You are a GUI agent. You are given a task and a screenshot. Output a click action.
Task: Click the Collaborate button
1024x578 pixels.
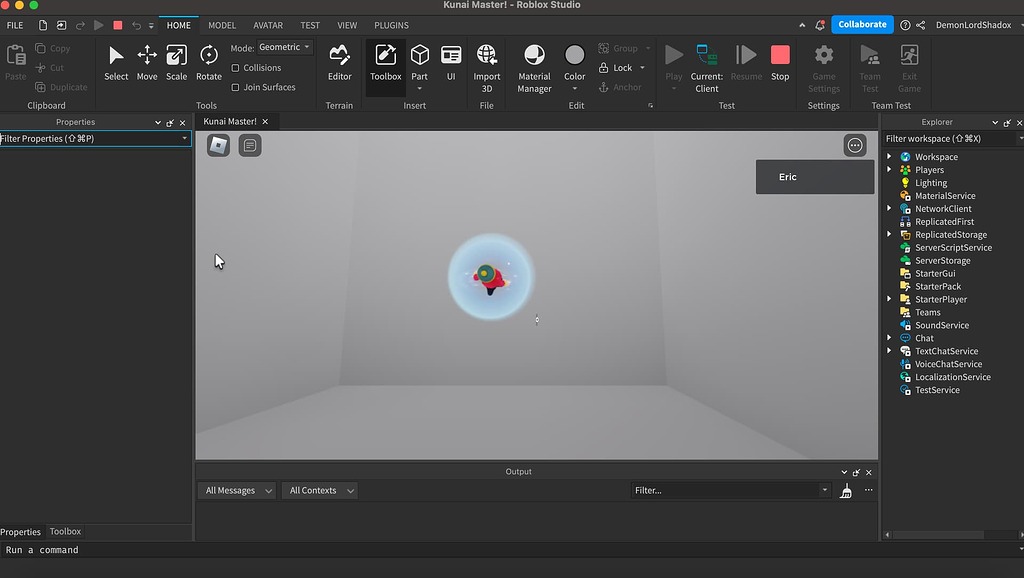coord(862,24)
